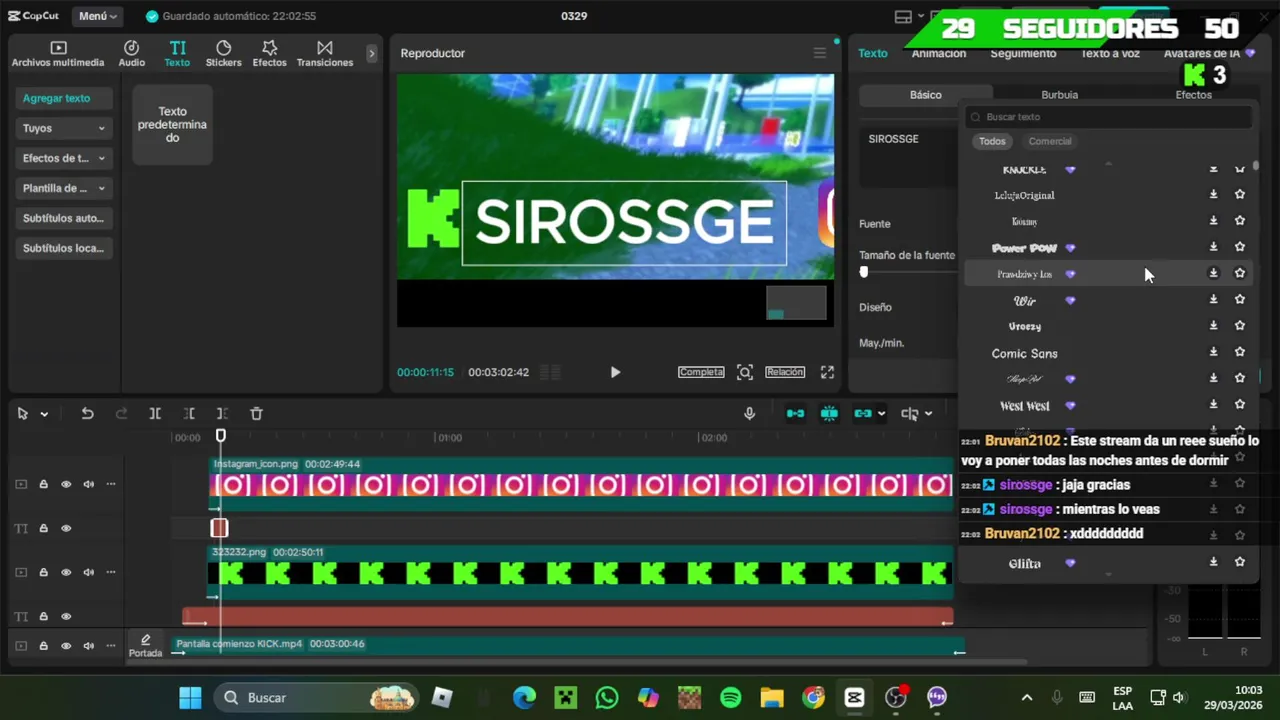Show more media tabs with chevron arrow
Image resolution: width=1280 pixels, height=720 pixels.
click(372, 54)
